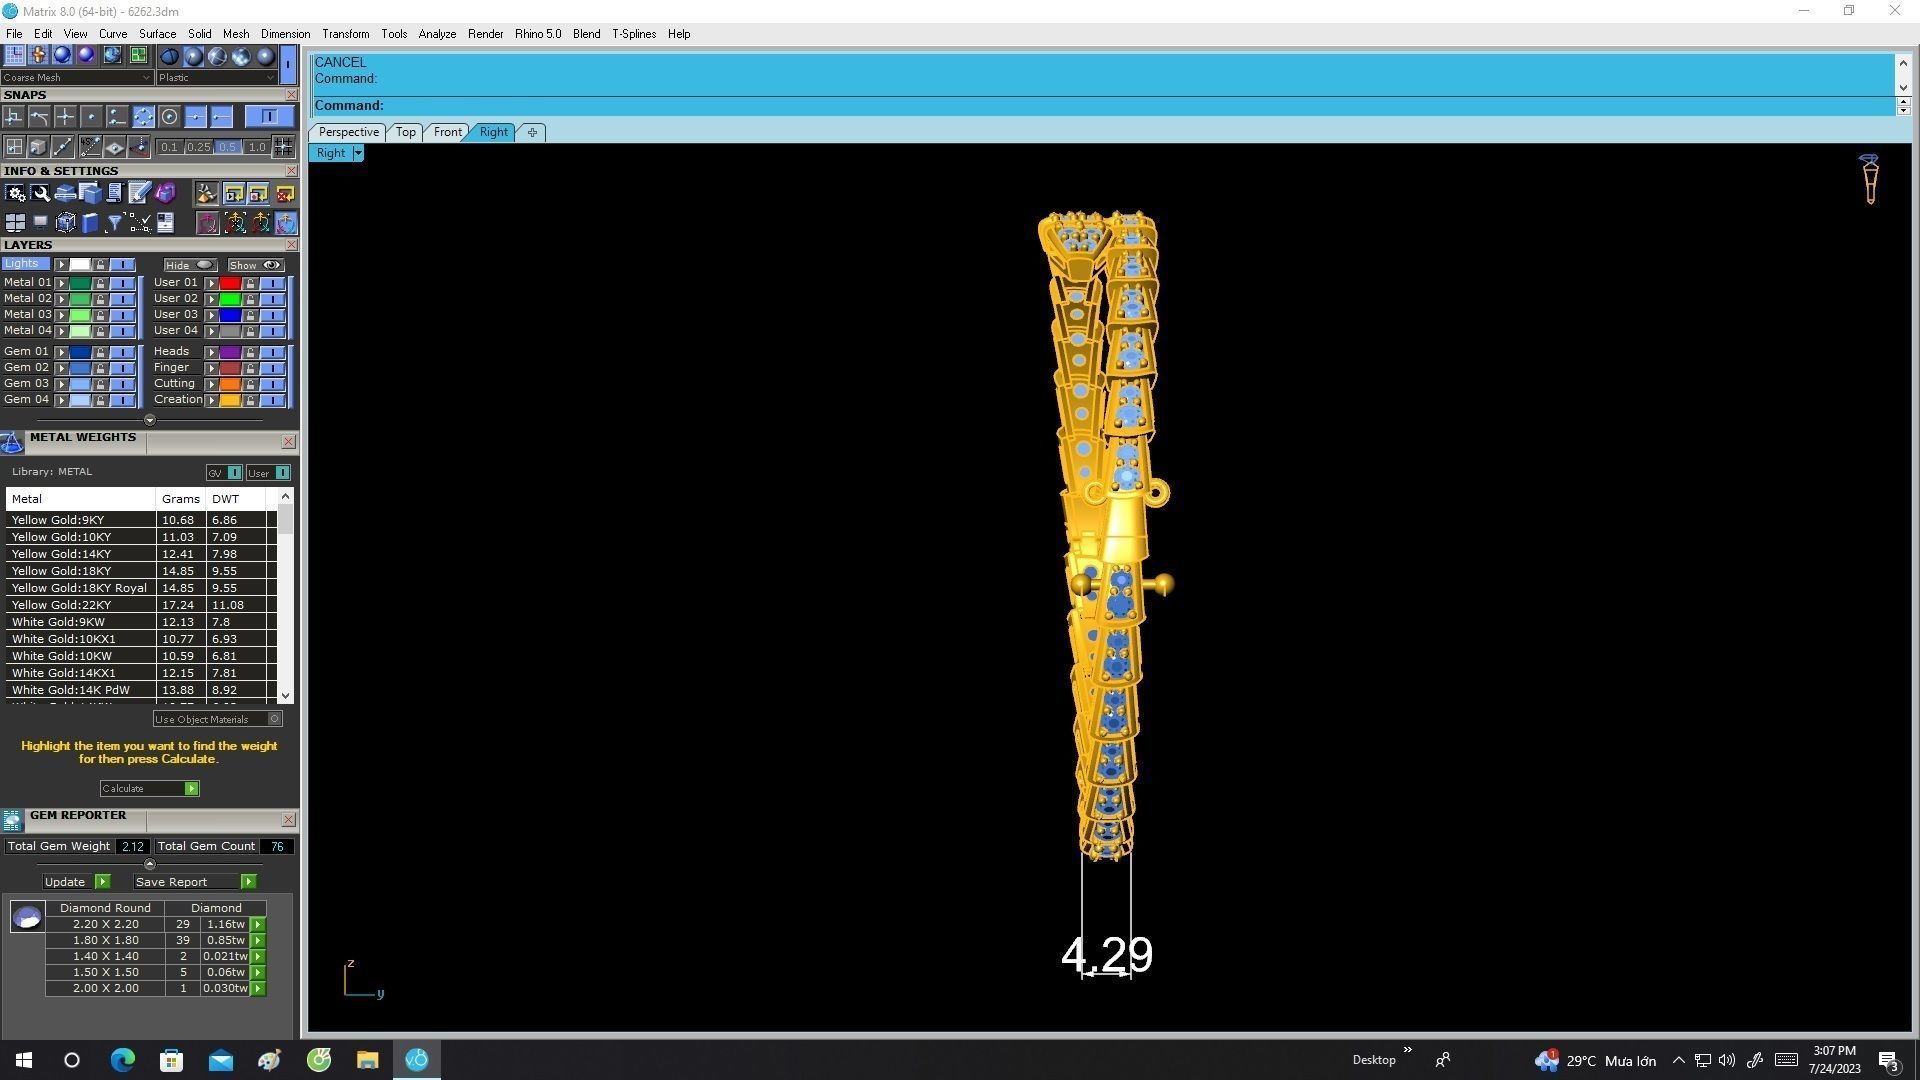Toggle visibility switch for User 01 layer
The height and width of the screenshot is (1080, 1920).
tap(273, 283)
